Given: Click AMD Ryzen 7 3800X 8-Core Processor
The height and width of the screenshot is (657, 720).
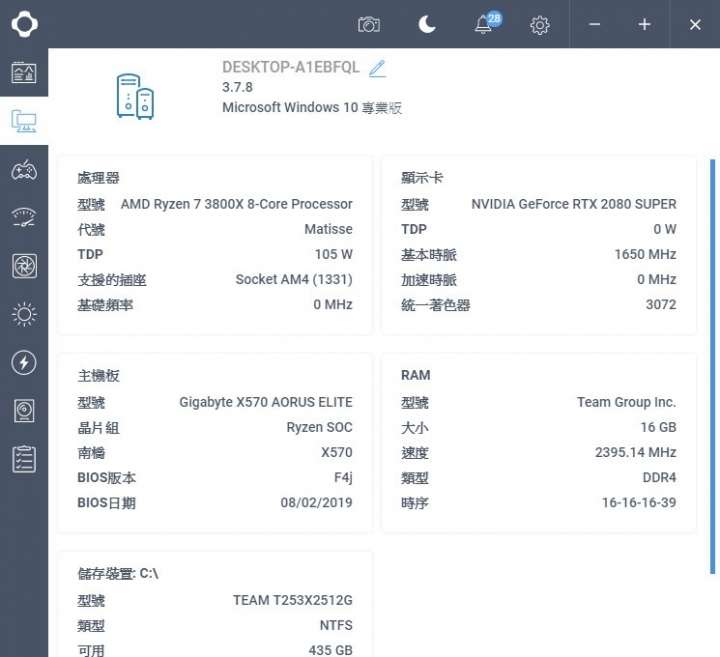Looking at the screenshot, I should click(x=236, y=204).
